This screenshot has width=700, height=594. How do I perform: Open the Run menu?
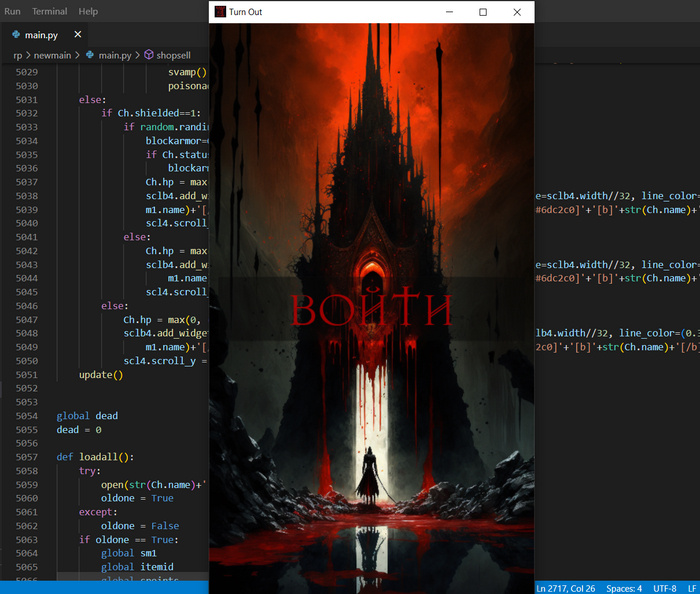12,11
